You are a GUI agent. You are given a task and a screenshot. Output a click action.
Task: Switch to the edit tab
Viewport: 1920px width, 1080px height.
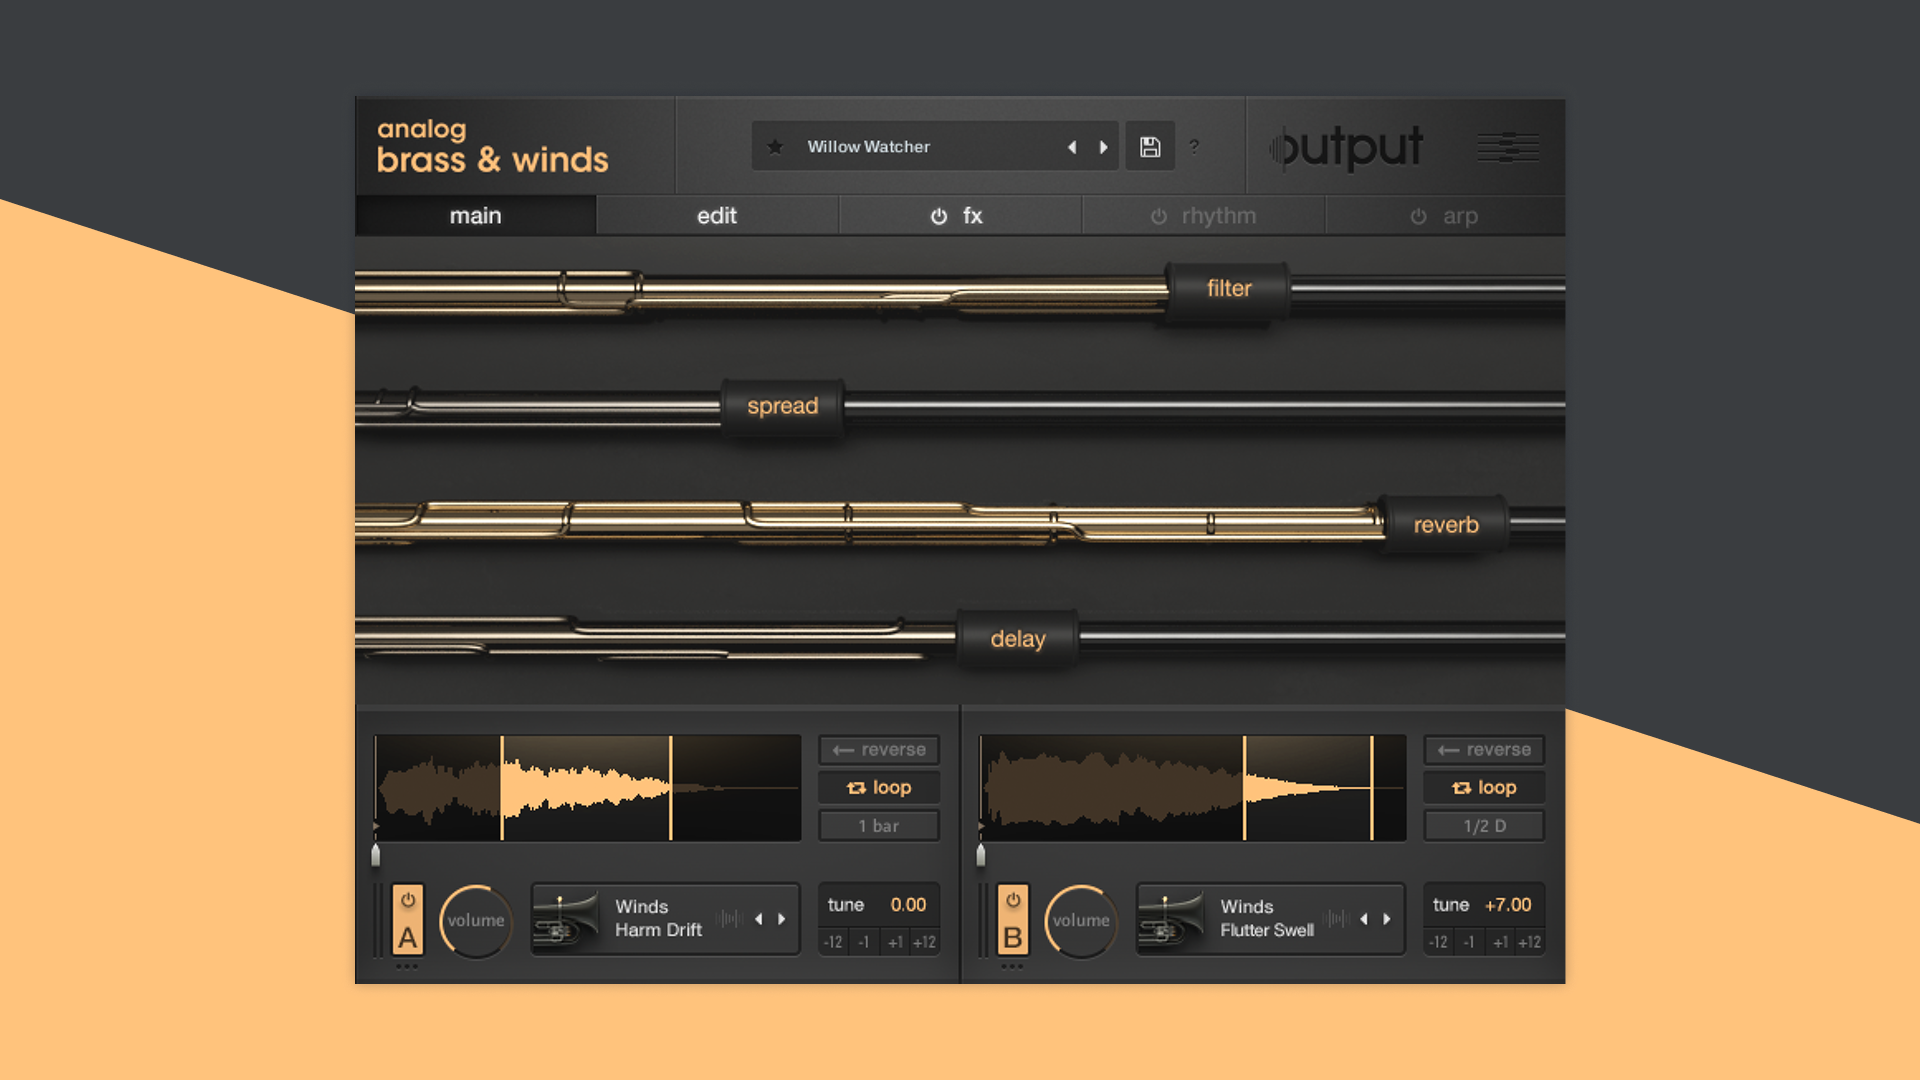pos(716,215)
